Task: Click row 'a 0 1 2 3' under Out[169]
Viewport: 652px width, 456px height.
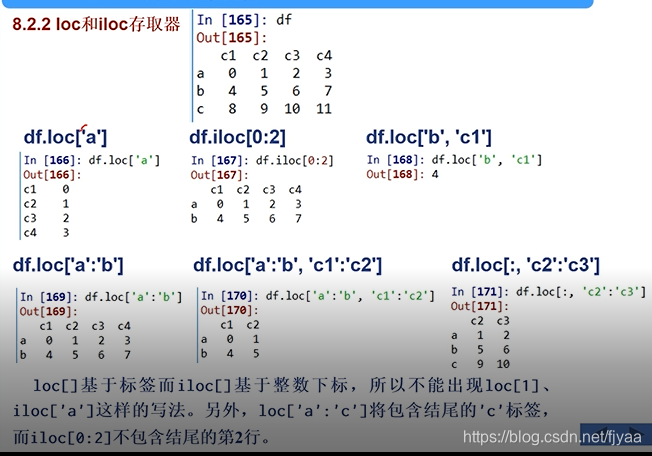Action: pyautogui.click(x=75, y=340)
